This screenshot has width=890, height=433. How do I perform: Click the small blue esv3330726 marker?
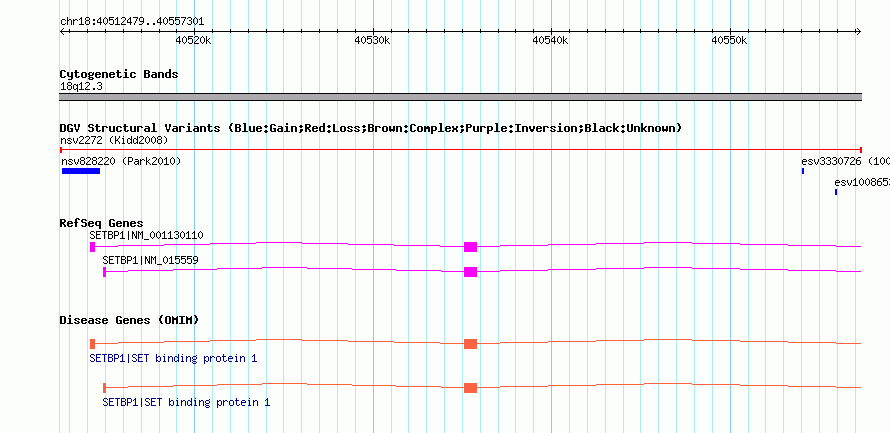point(803,171)
